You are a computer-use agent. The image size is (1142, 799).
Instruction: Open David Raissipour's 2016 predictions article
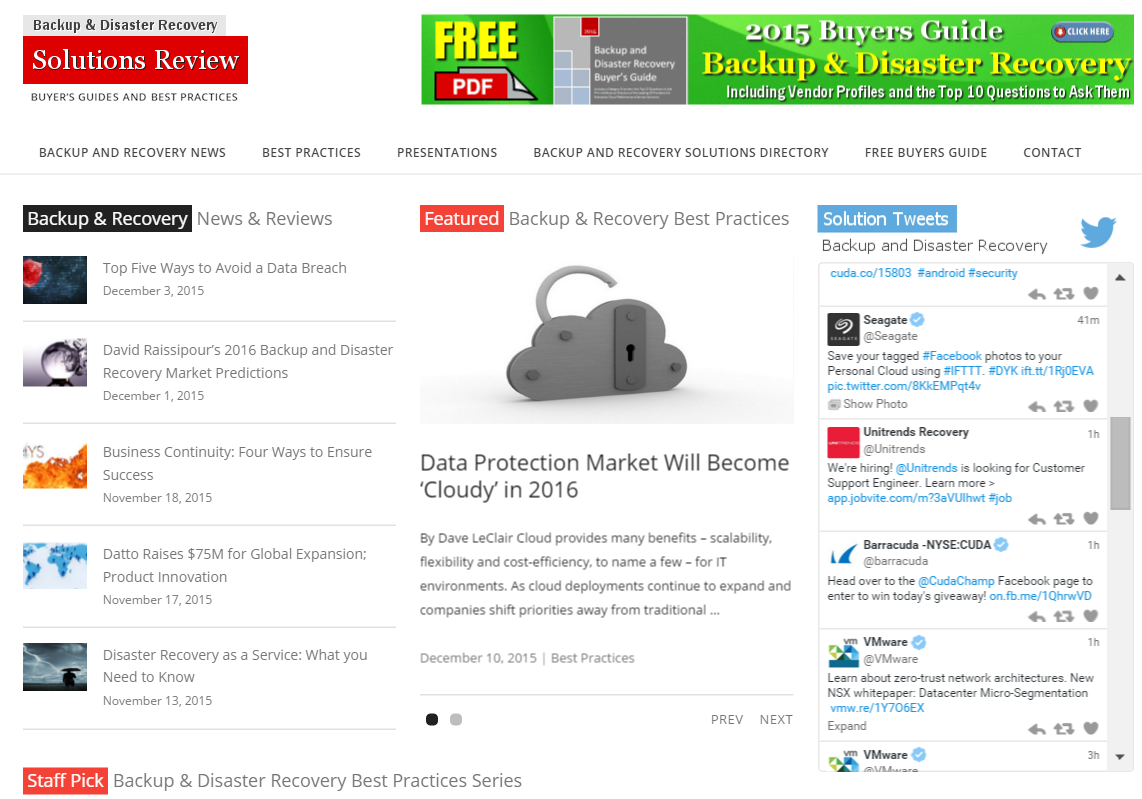coord(248,361)
